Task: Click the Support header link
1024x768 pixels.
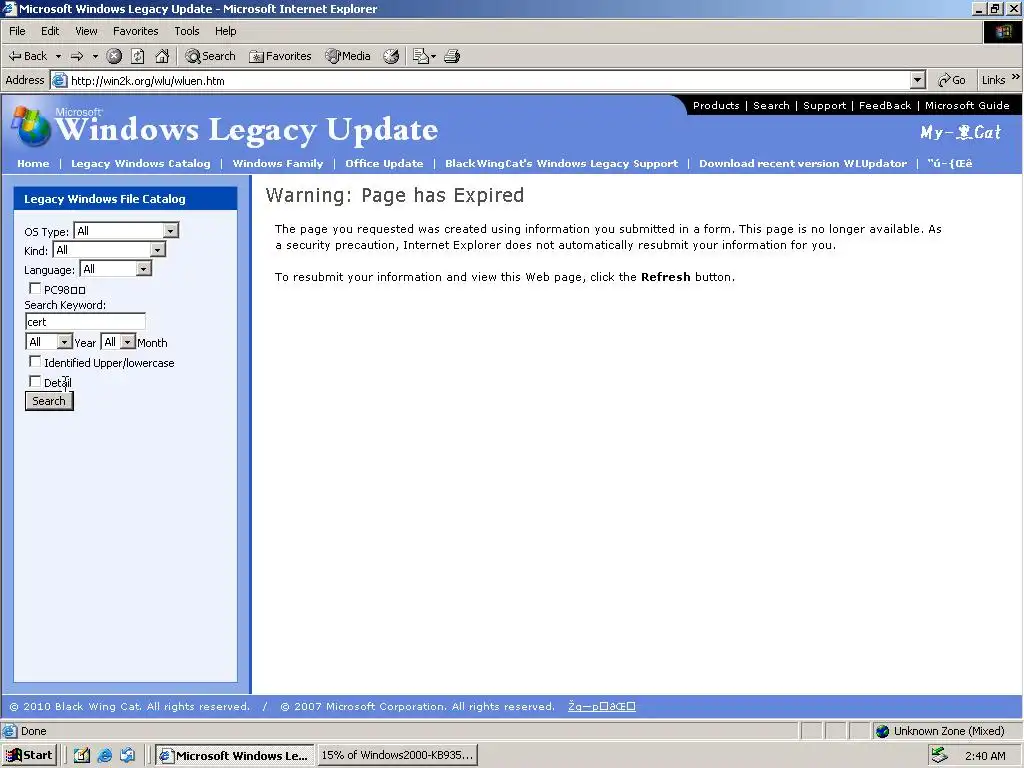Action: (825, 105)
